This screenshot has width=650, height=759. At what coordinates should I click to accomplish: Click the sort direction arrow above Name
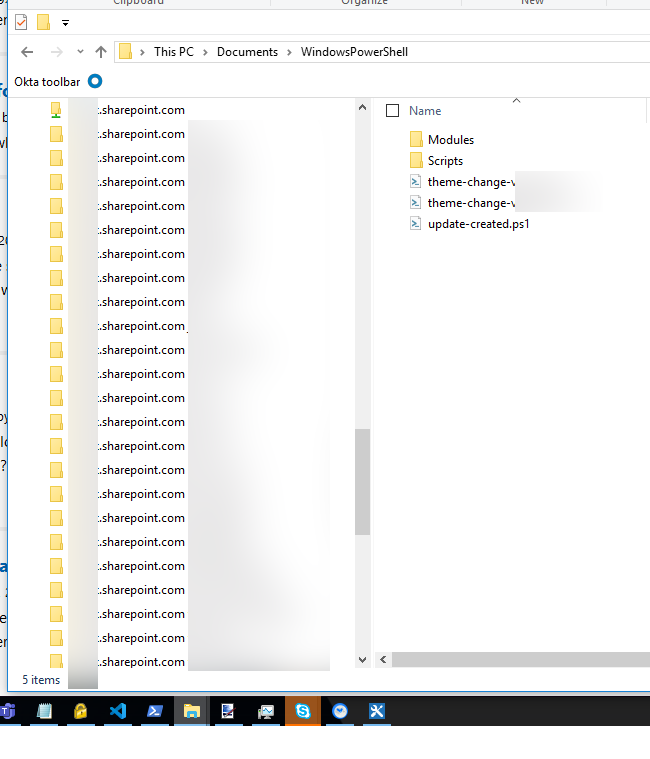pos(516,101)
